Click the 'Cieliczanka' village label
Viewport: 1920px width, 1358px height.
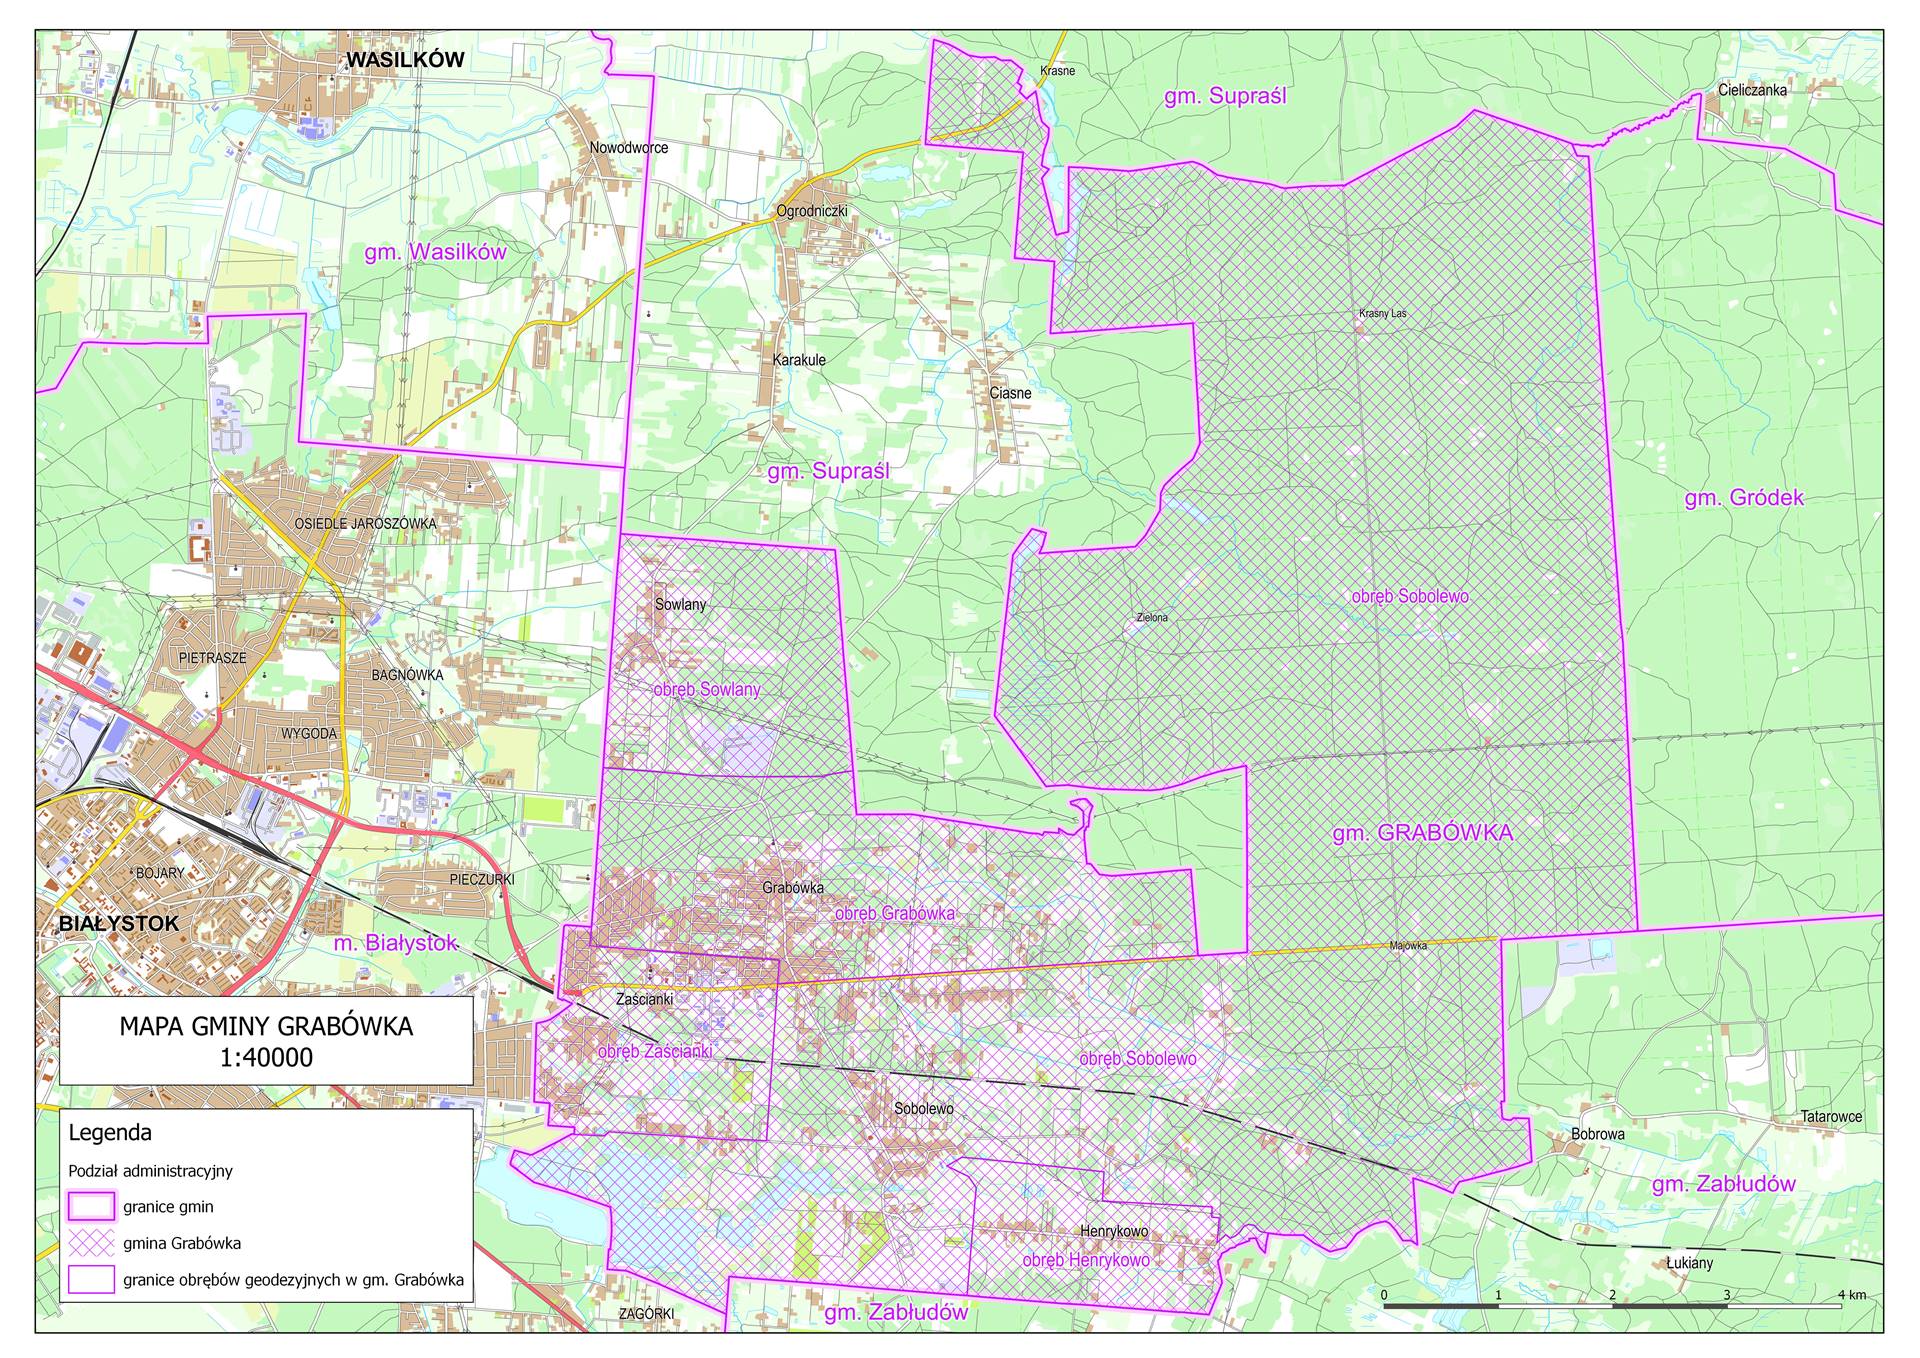click(1752, 89)
